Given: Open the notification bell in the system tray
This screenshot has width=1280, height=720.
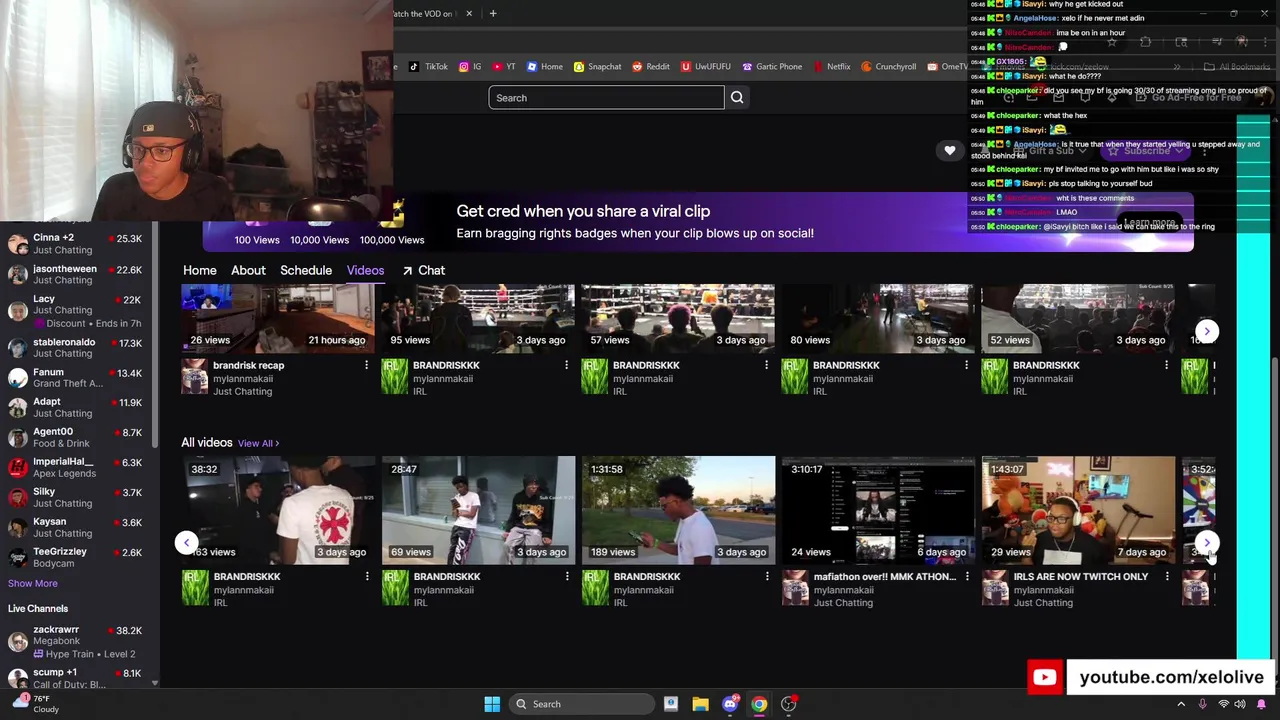Looking at the screenshot, I should [x=1262, y=704].
